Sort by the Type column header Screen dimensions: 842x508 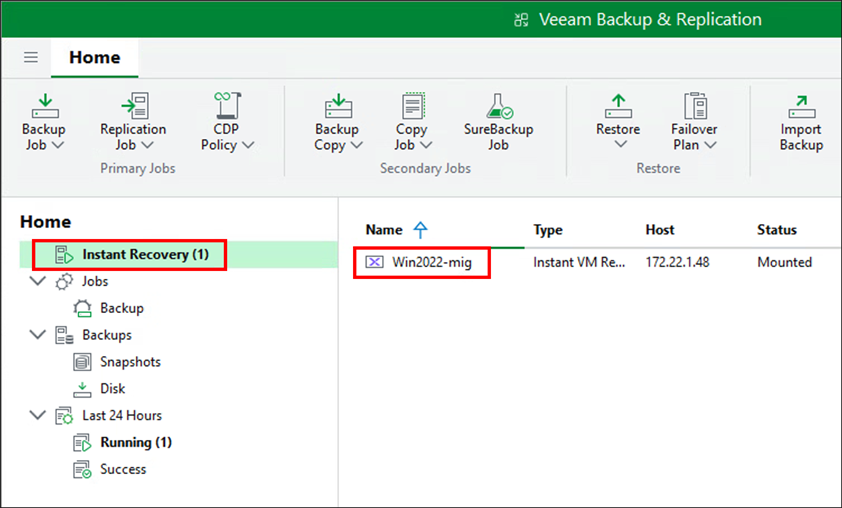(x=548, y=230)
